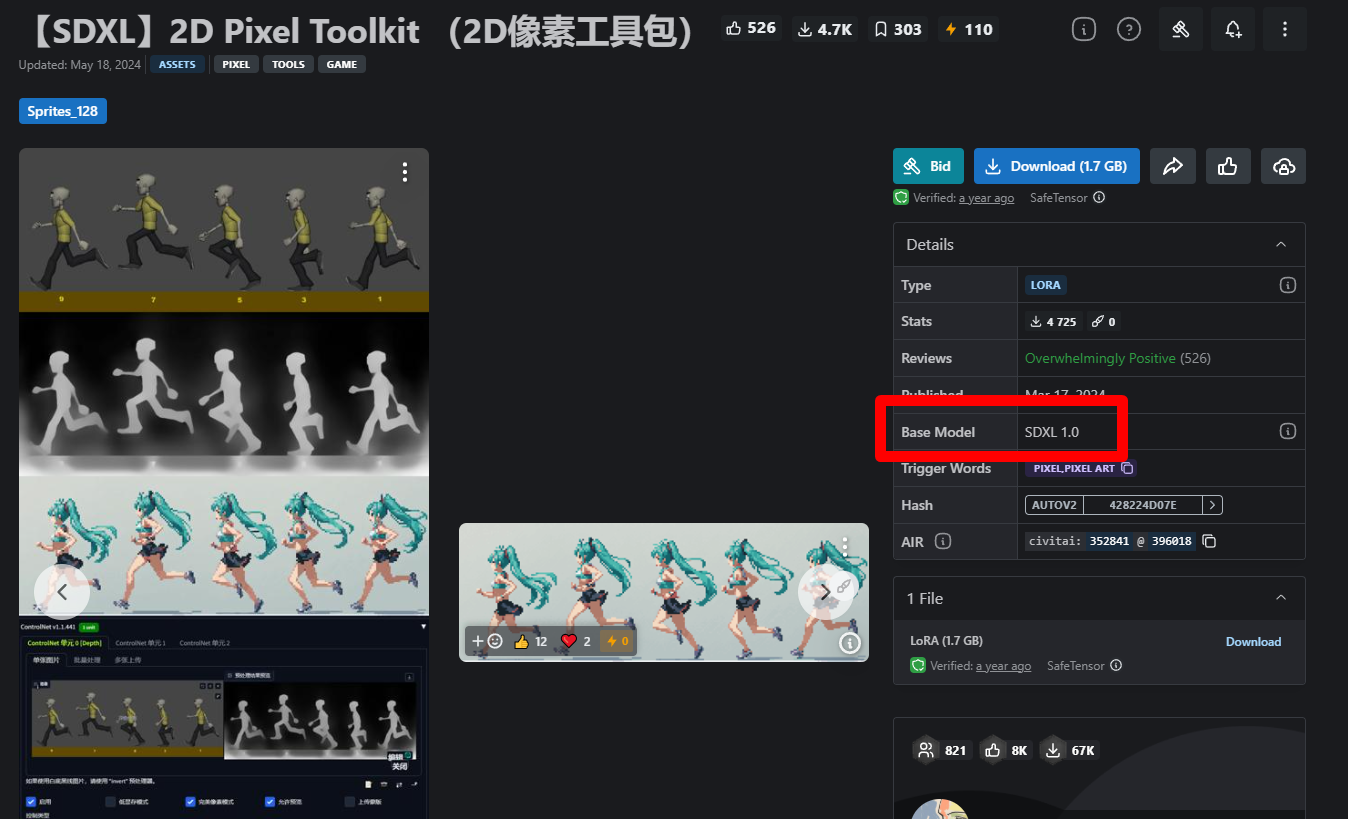Image resolution: width=1348 pixels, height=819 pixels.
Task: Click the creator downloads badge showing 67K
Action: point(1069,750)
